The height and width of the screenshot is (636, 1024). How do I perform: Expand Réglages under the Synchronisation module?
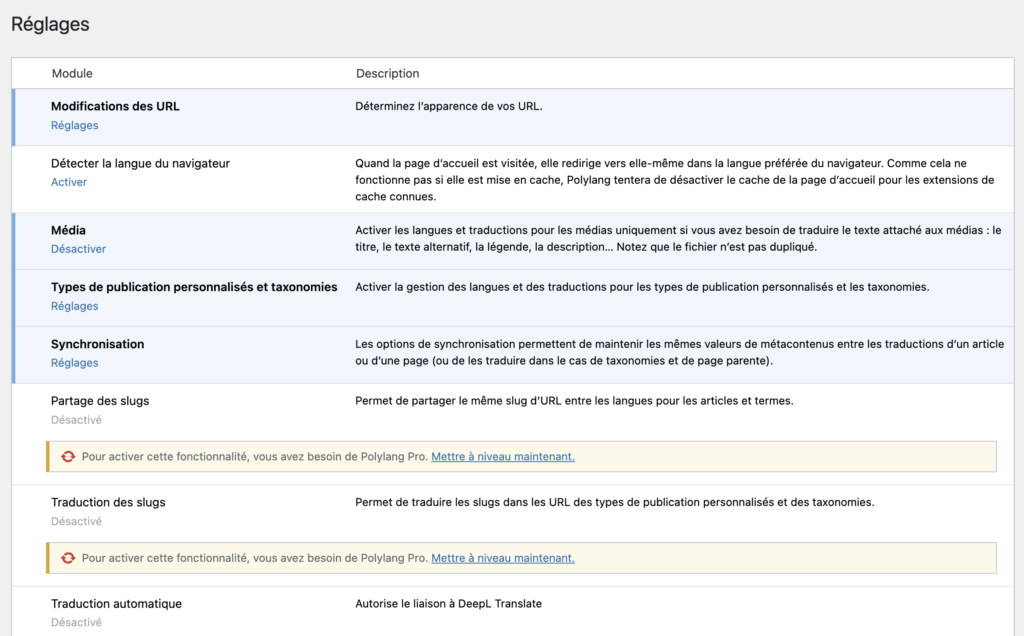click(74, 363)
